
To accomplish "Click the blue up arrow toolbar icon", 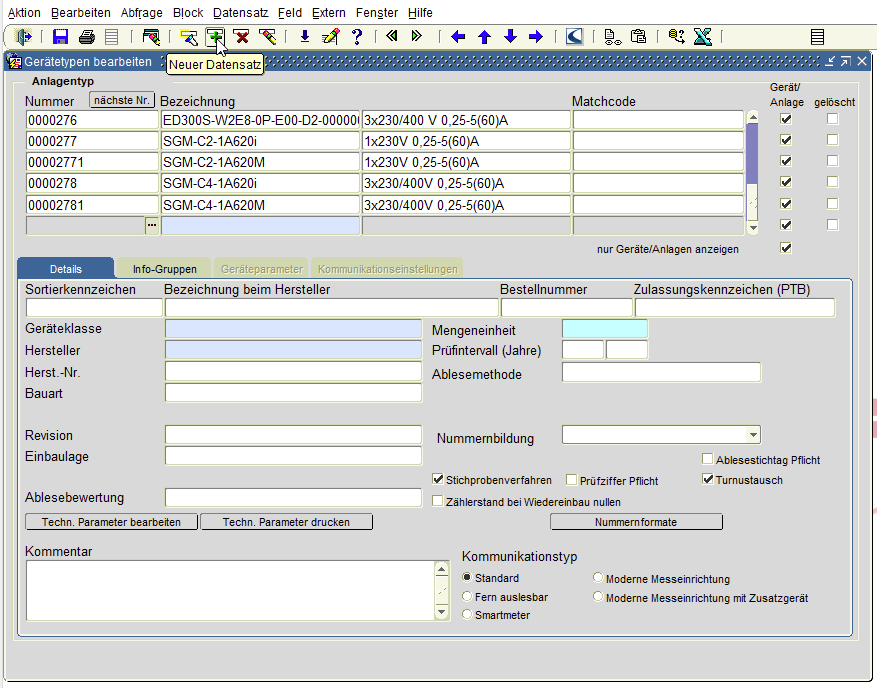I will click(484, 37).
